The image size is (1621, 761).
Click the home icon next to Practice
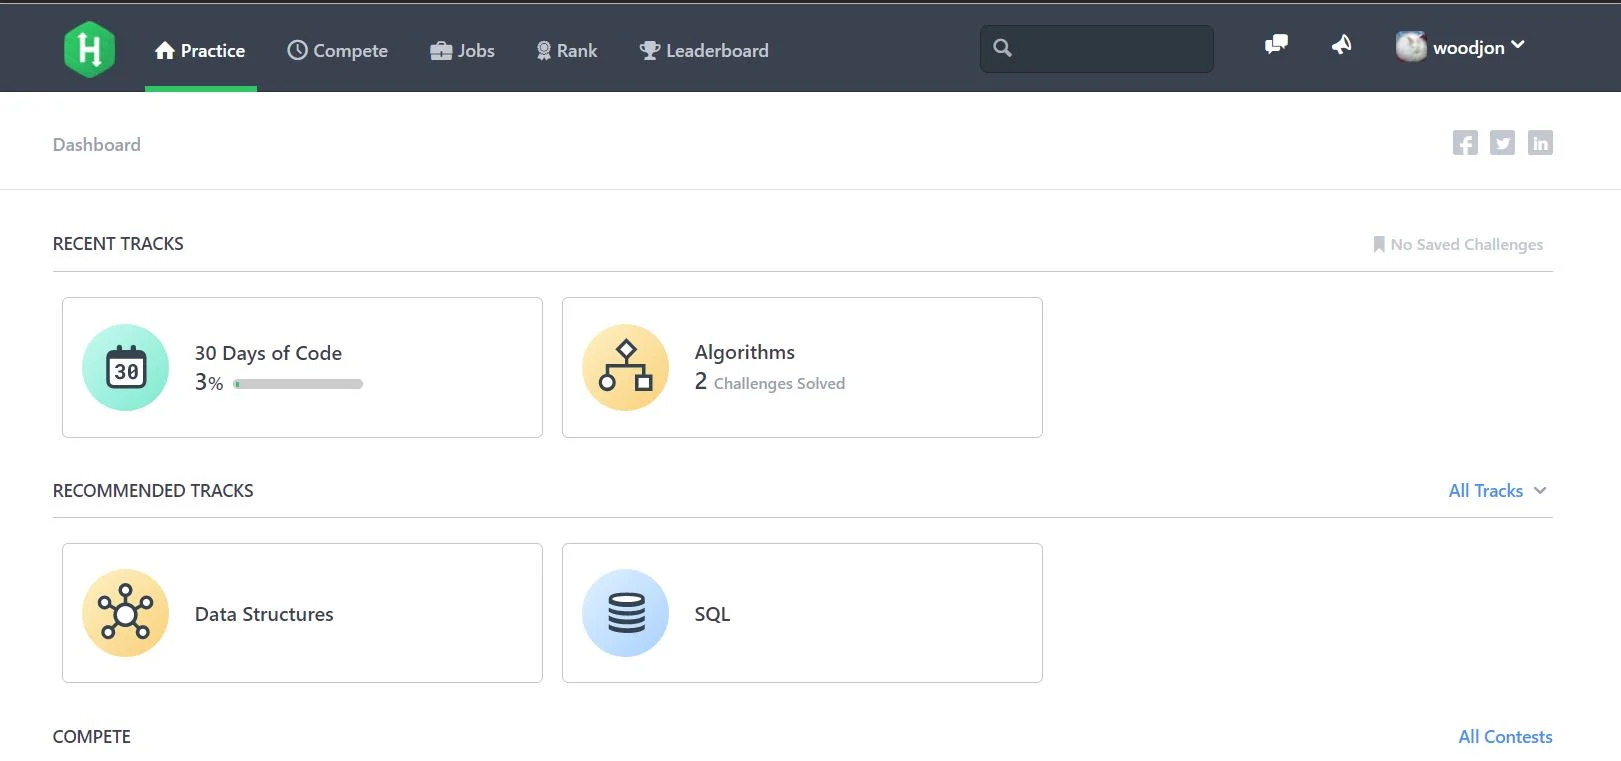pyautogui.click(x=165, y=50)
